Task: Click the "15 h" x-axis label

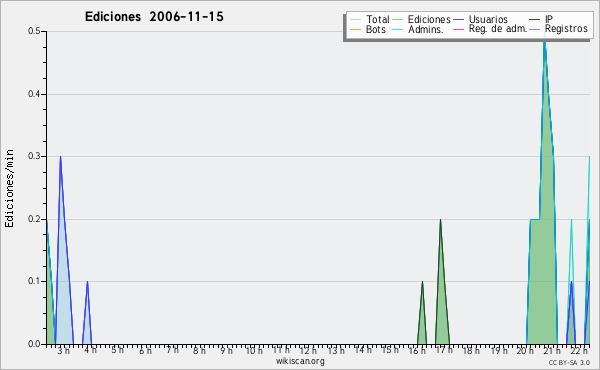Action: click(390, 350)
